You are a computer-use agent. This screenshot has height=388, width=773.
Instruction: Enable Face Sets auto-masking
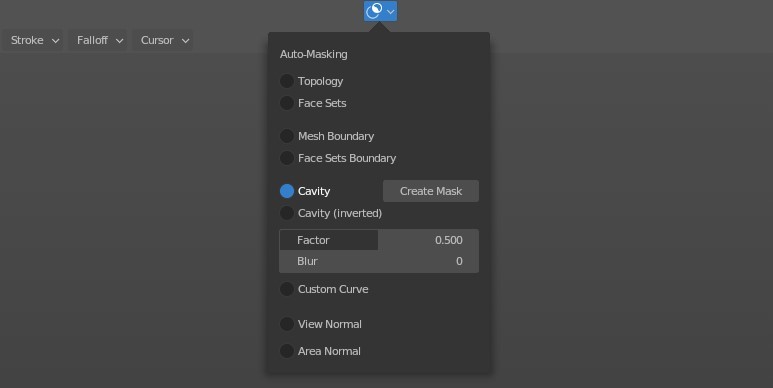[x=286, y=103]
